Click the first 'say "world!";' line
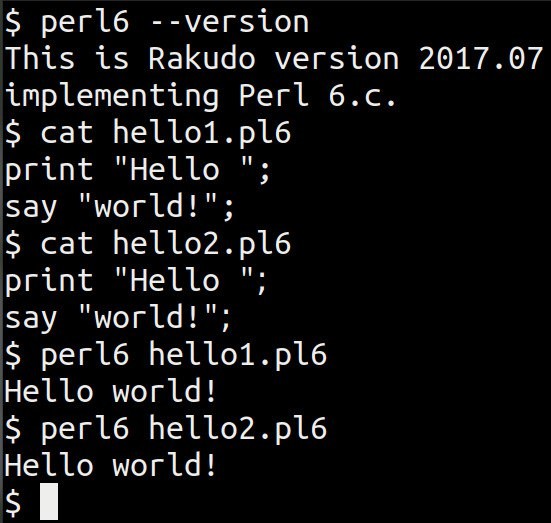The height and width of the screenshot is (523, 551). pyautogui.click(x=119, y=207)
